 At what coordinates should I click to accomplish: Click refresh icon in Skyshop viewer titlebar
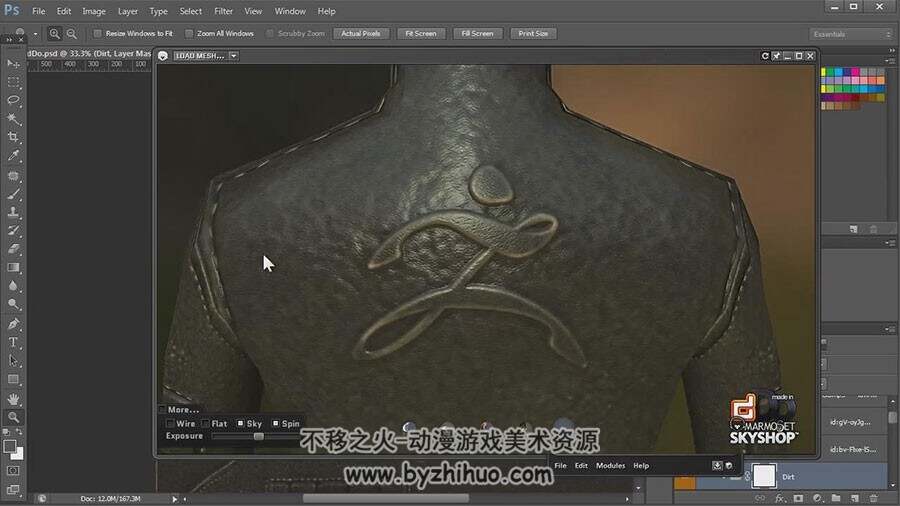pyautogui.click(x=765, y=56)
